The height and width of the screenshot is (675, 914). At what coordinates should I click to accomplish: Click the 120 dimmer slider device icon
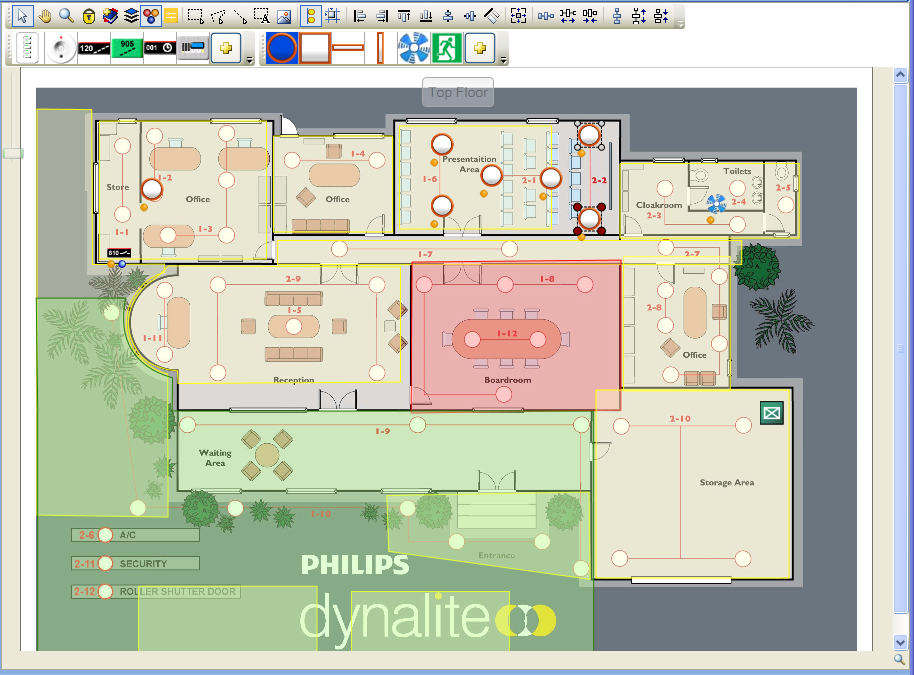click(94, 47)
